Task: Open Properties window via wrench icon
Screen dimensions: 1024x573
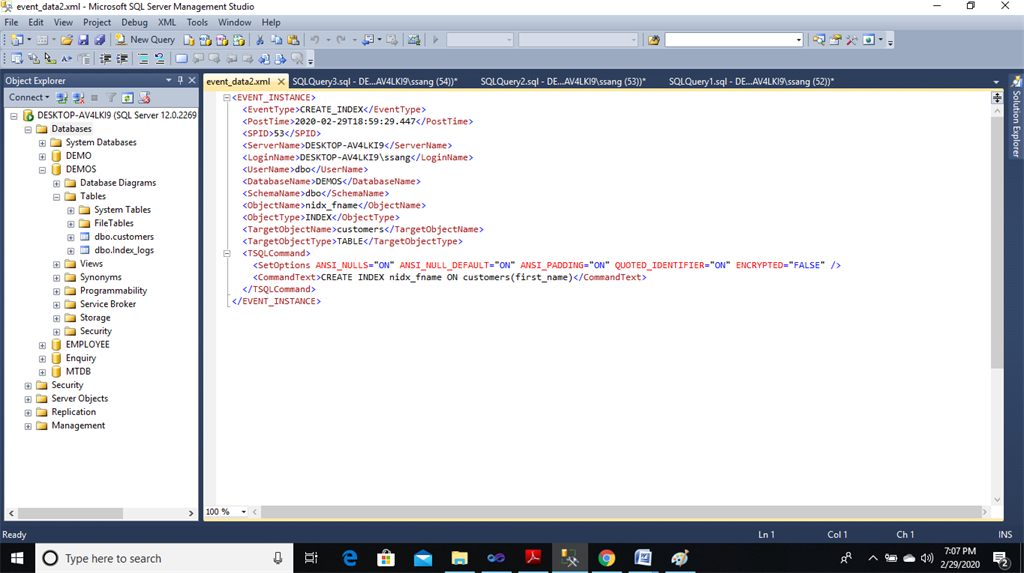Action: click(x=852, y=40)
